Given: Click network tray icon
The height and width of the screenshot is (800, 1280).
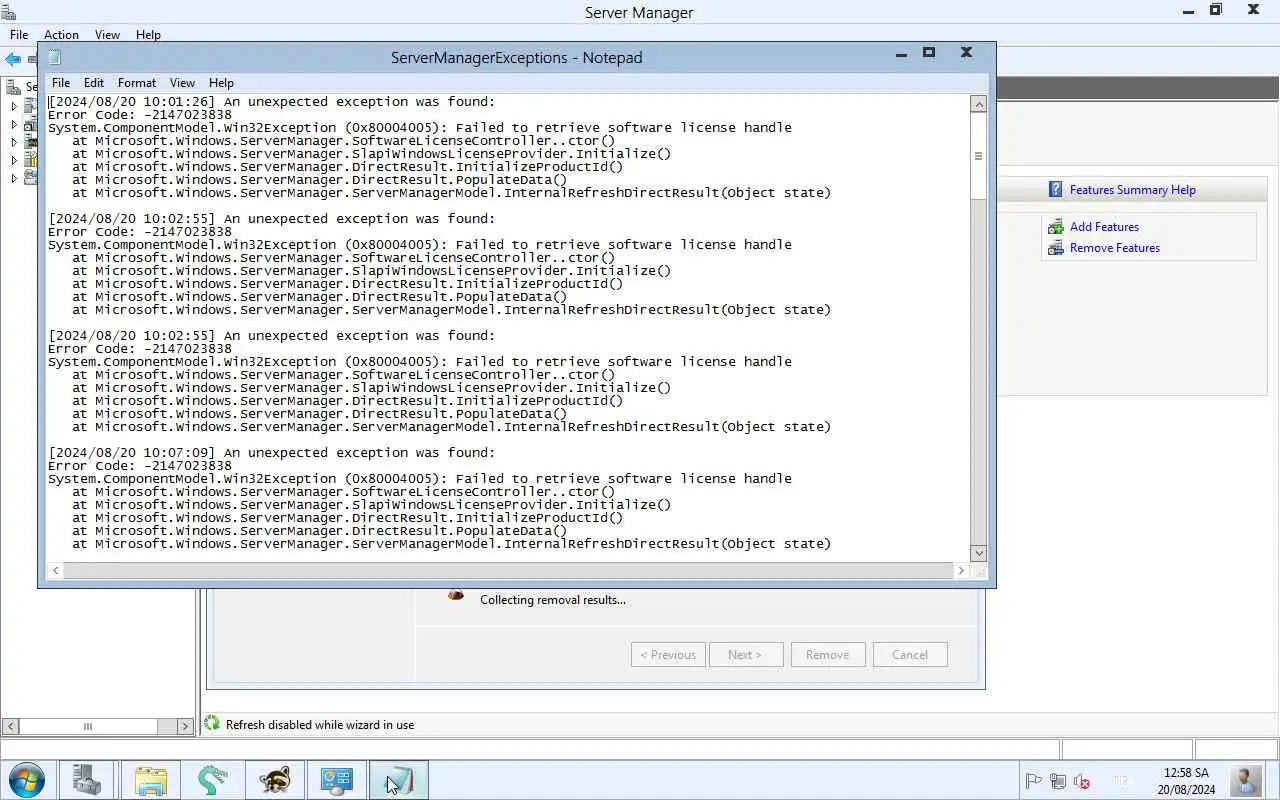Looking at the screenshot, I should pyautogui.click(x=1058, y=781).
